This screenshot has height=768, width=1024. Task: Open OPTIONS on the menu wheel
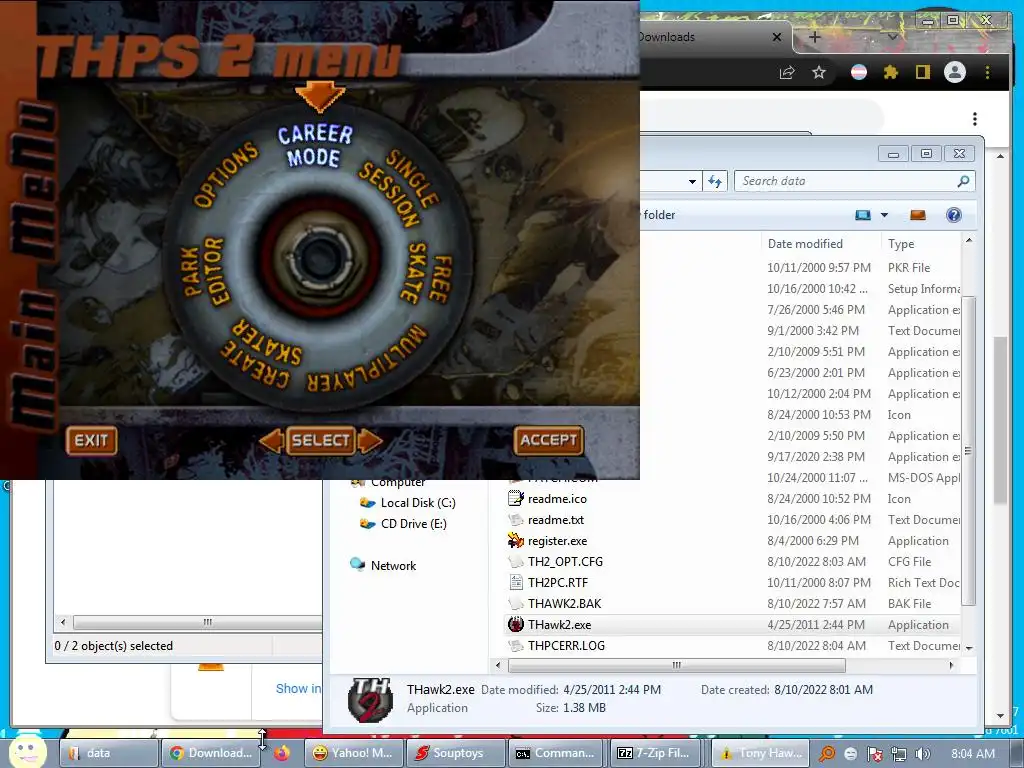click(x=226, y=174)
